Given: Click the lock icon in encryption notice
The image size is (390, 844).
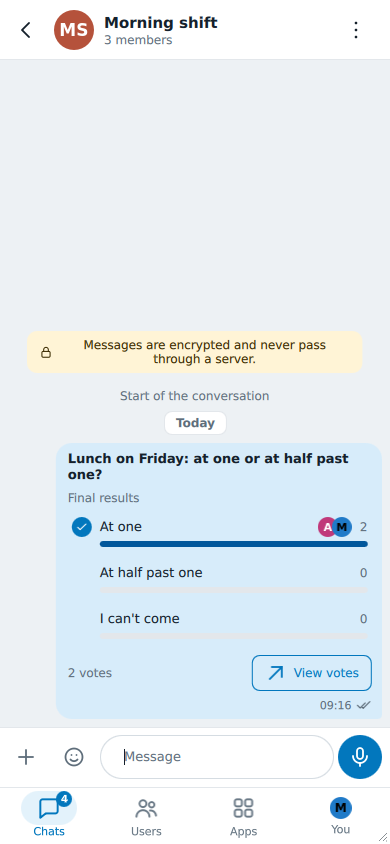Looking at the screenshot, I should (x=46, y=353).
